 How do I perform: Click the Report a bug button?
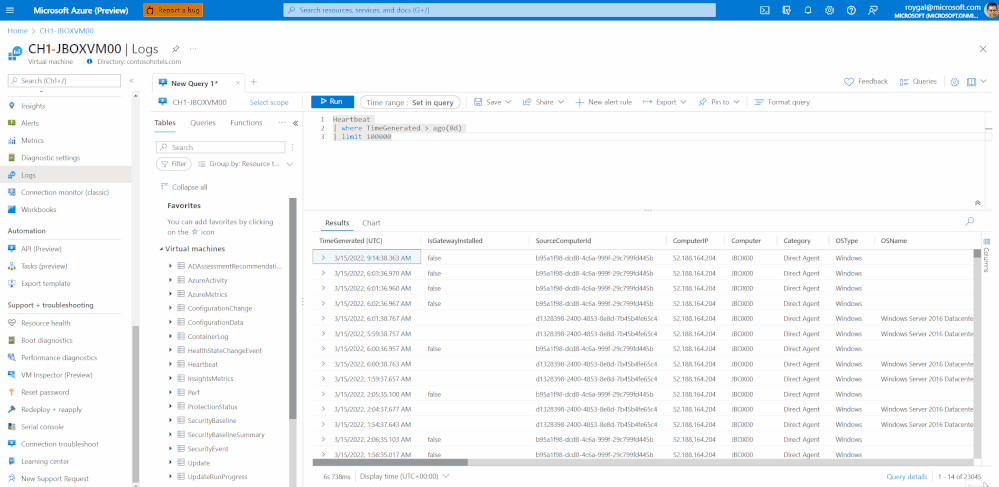173,10
